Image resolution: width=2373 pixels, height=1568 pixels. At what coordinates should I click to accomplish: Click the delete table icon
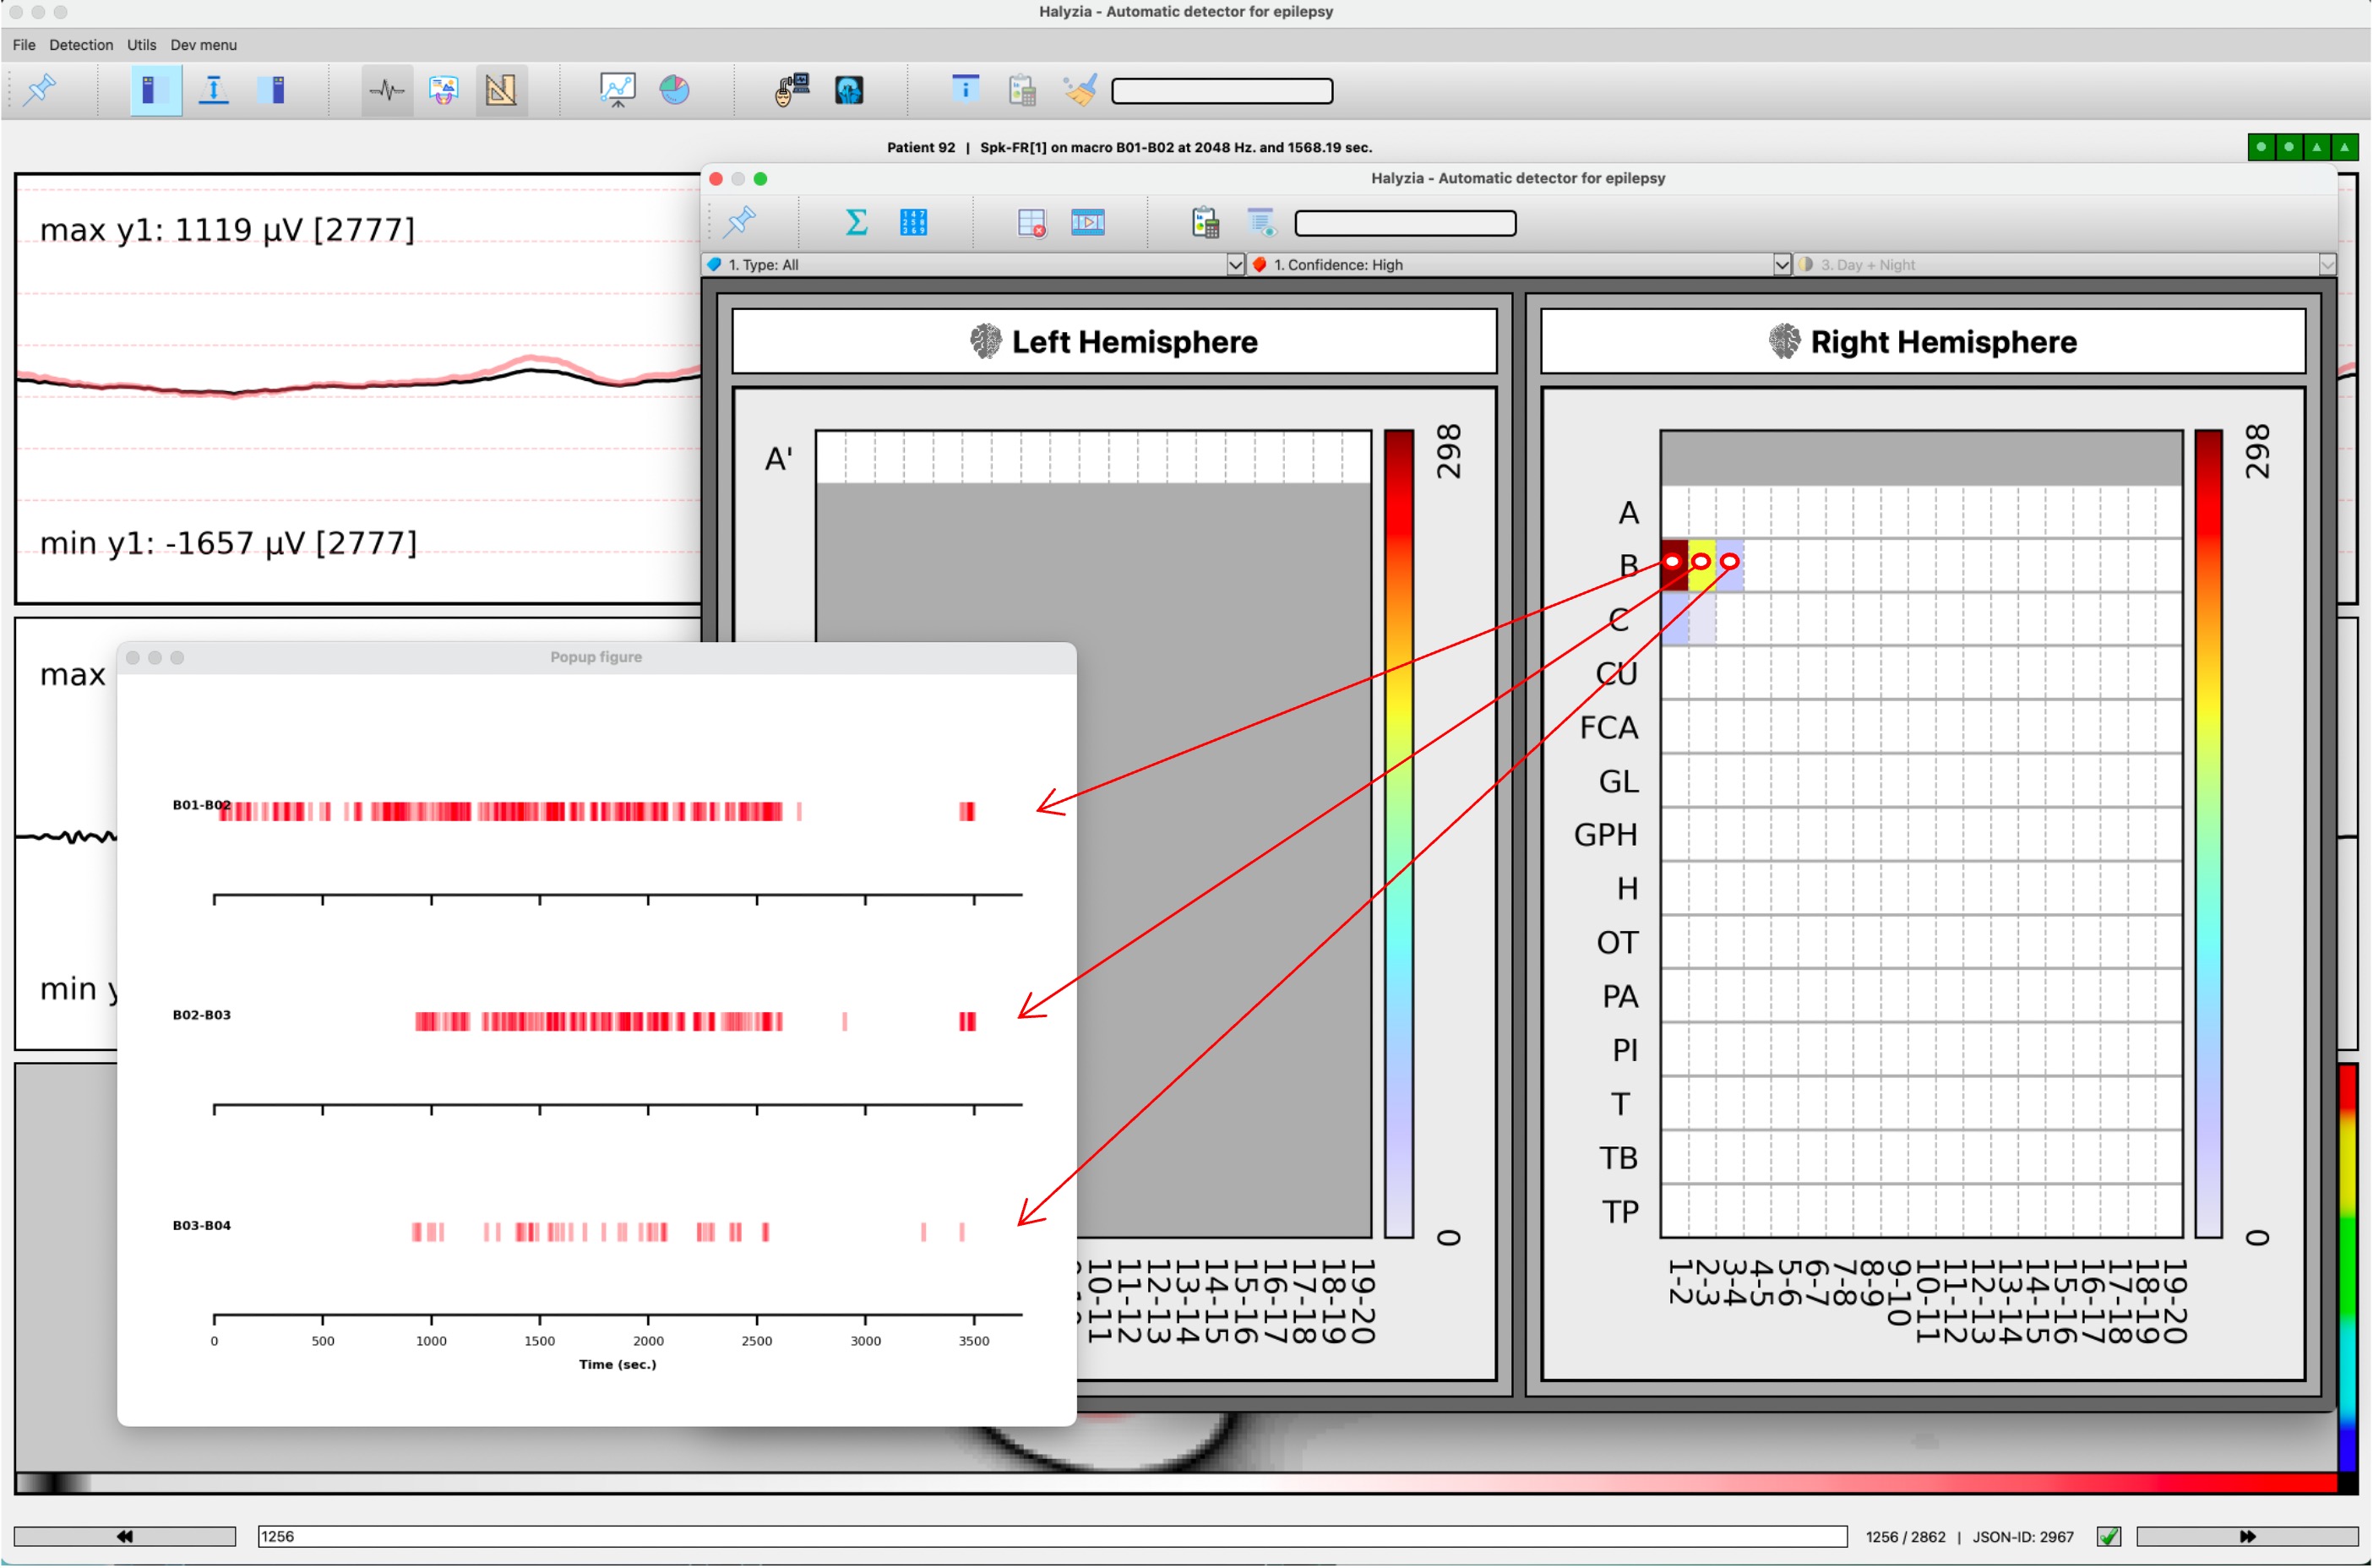pos(1032,222)
